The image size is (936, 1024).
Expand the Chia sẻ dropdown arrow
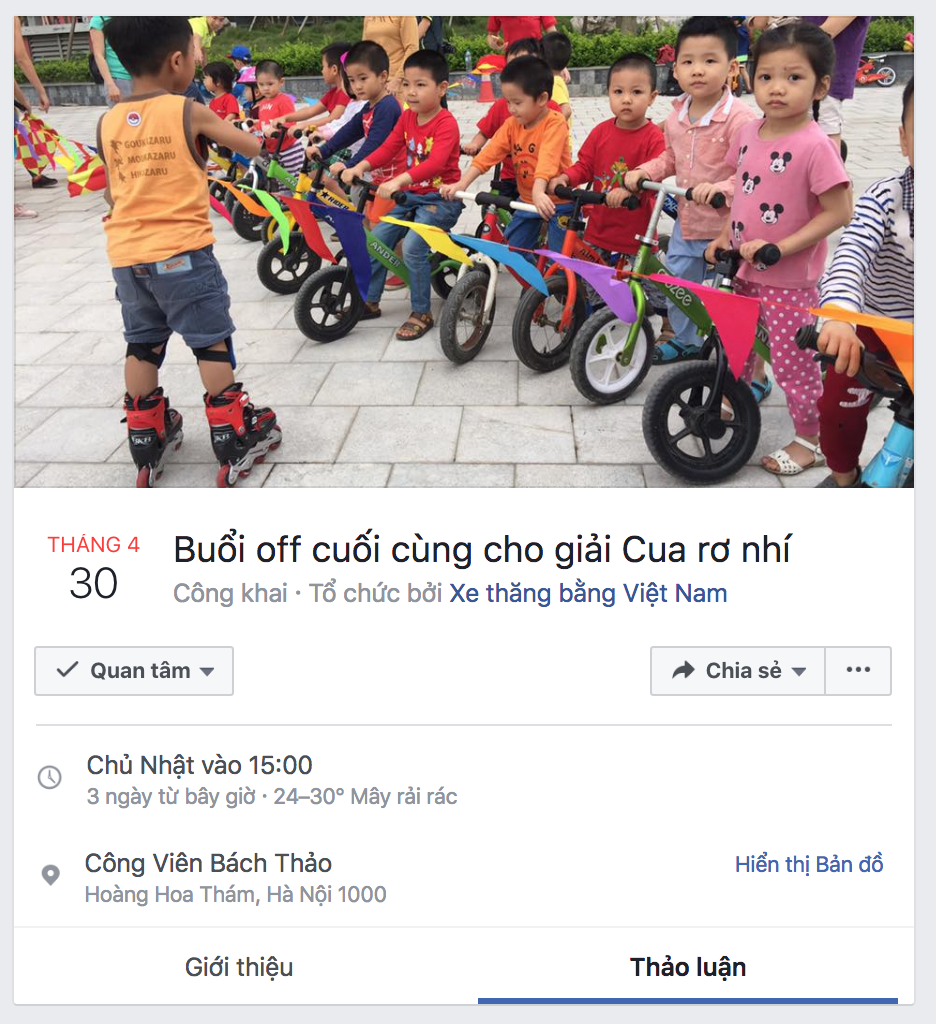point(799,671)
